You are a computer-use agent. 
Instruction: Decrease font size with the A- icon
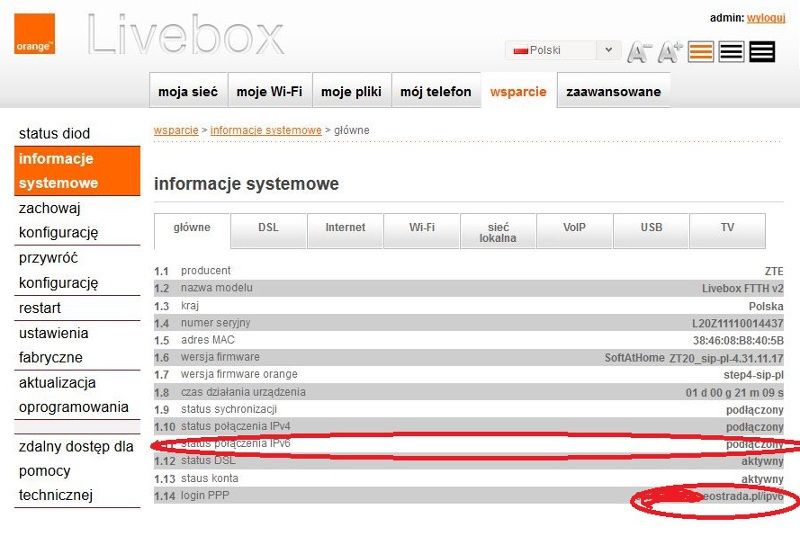tap(639, 52)
